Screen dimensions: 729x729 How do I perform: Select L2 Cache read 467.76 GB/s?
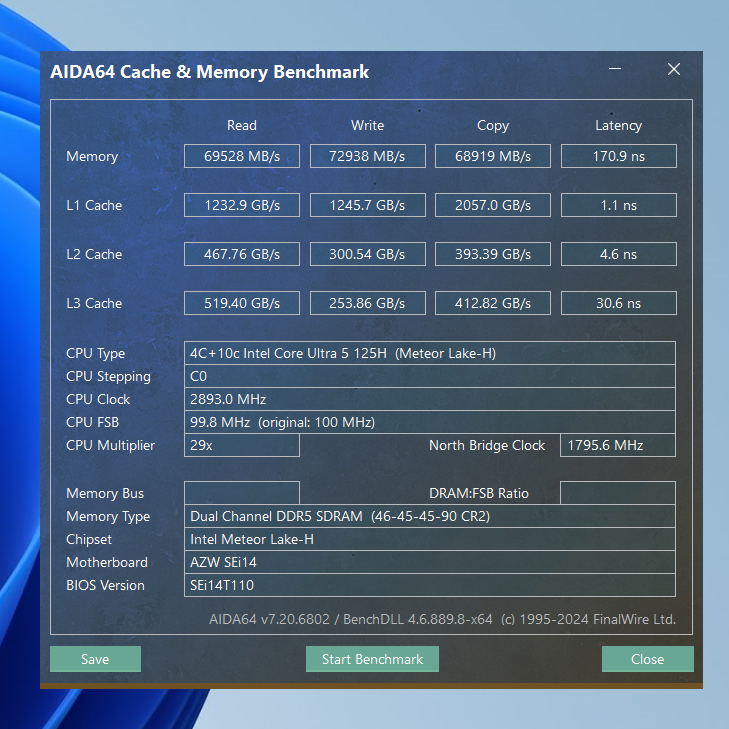pos(242,254)
